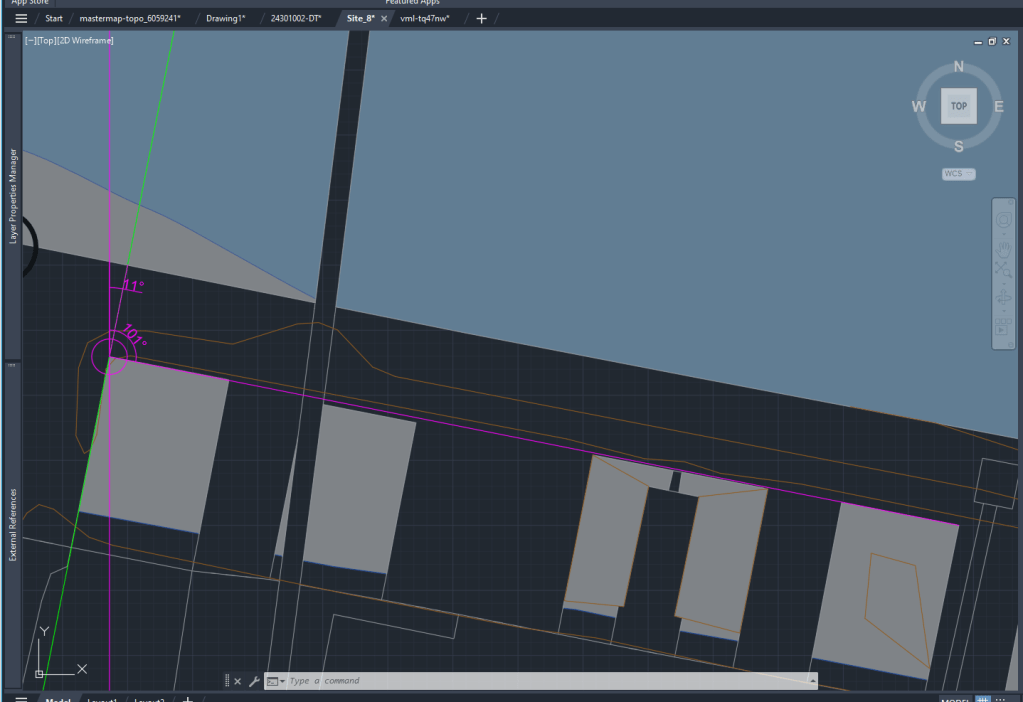
Task: Close the command line window
Action: (x=238, y=681)
